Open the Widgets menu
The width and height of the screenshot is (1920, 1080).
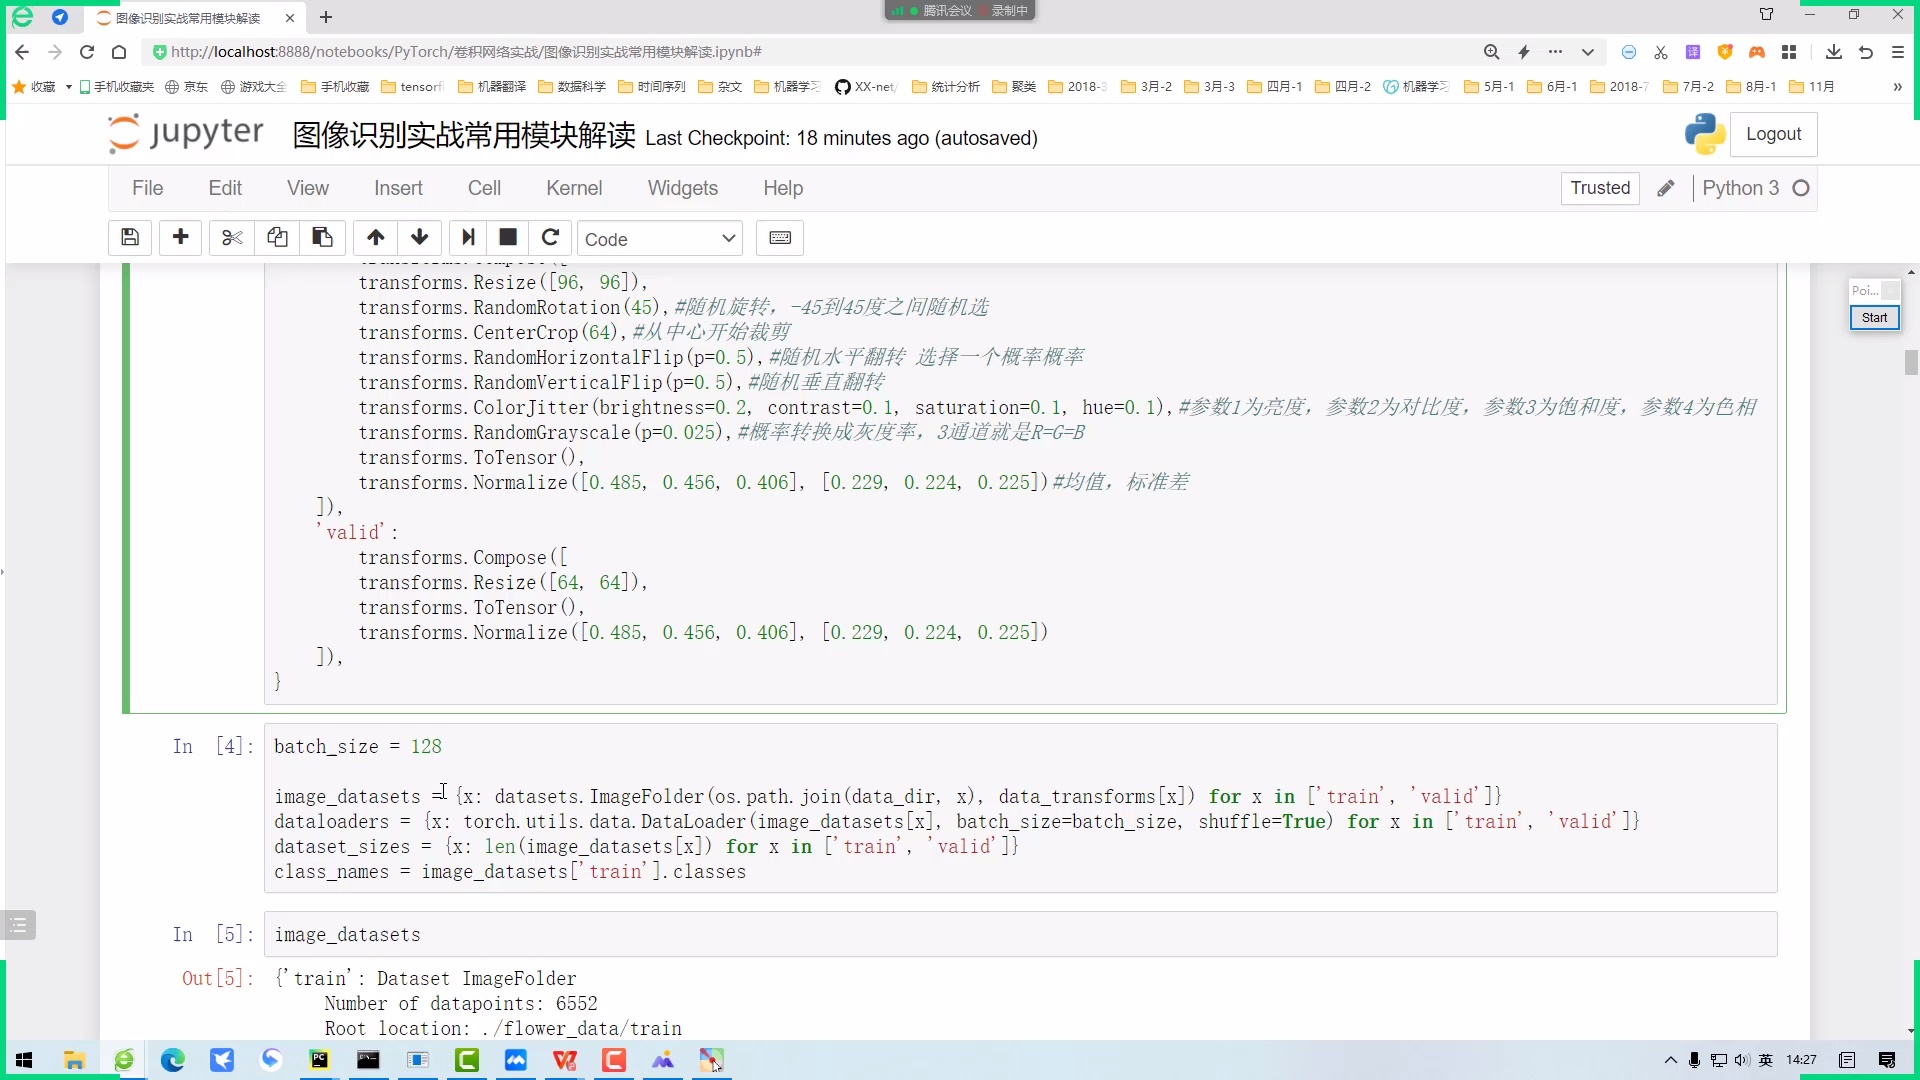(x=682, y=188)
